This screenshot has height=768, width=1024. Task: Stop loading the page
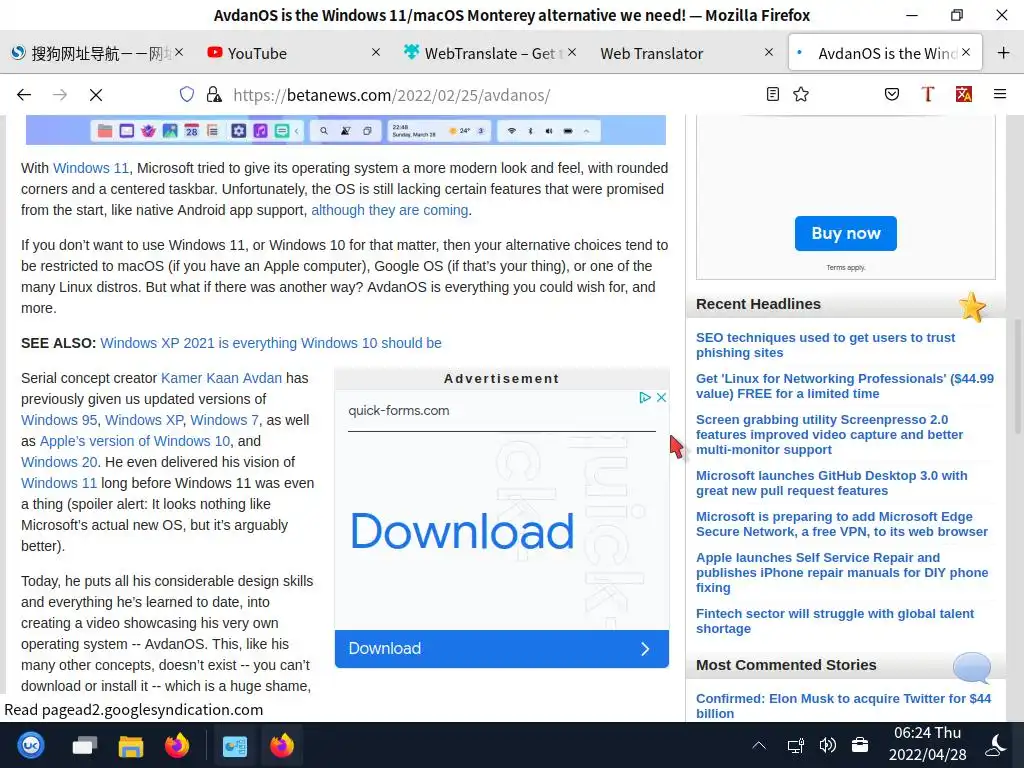[x=96, y=95]
